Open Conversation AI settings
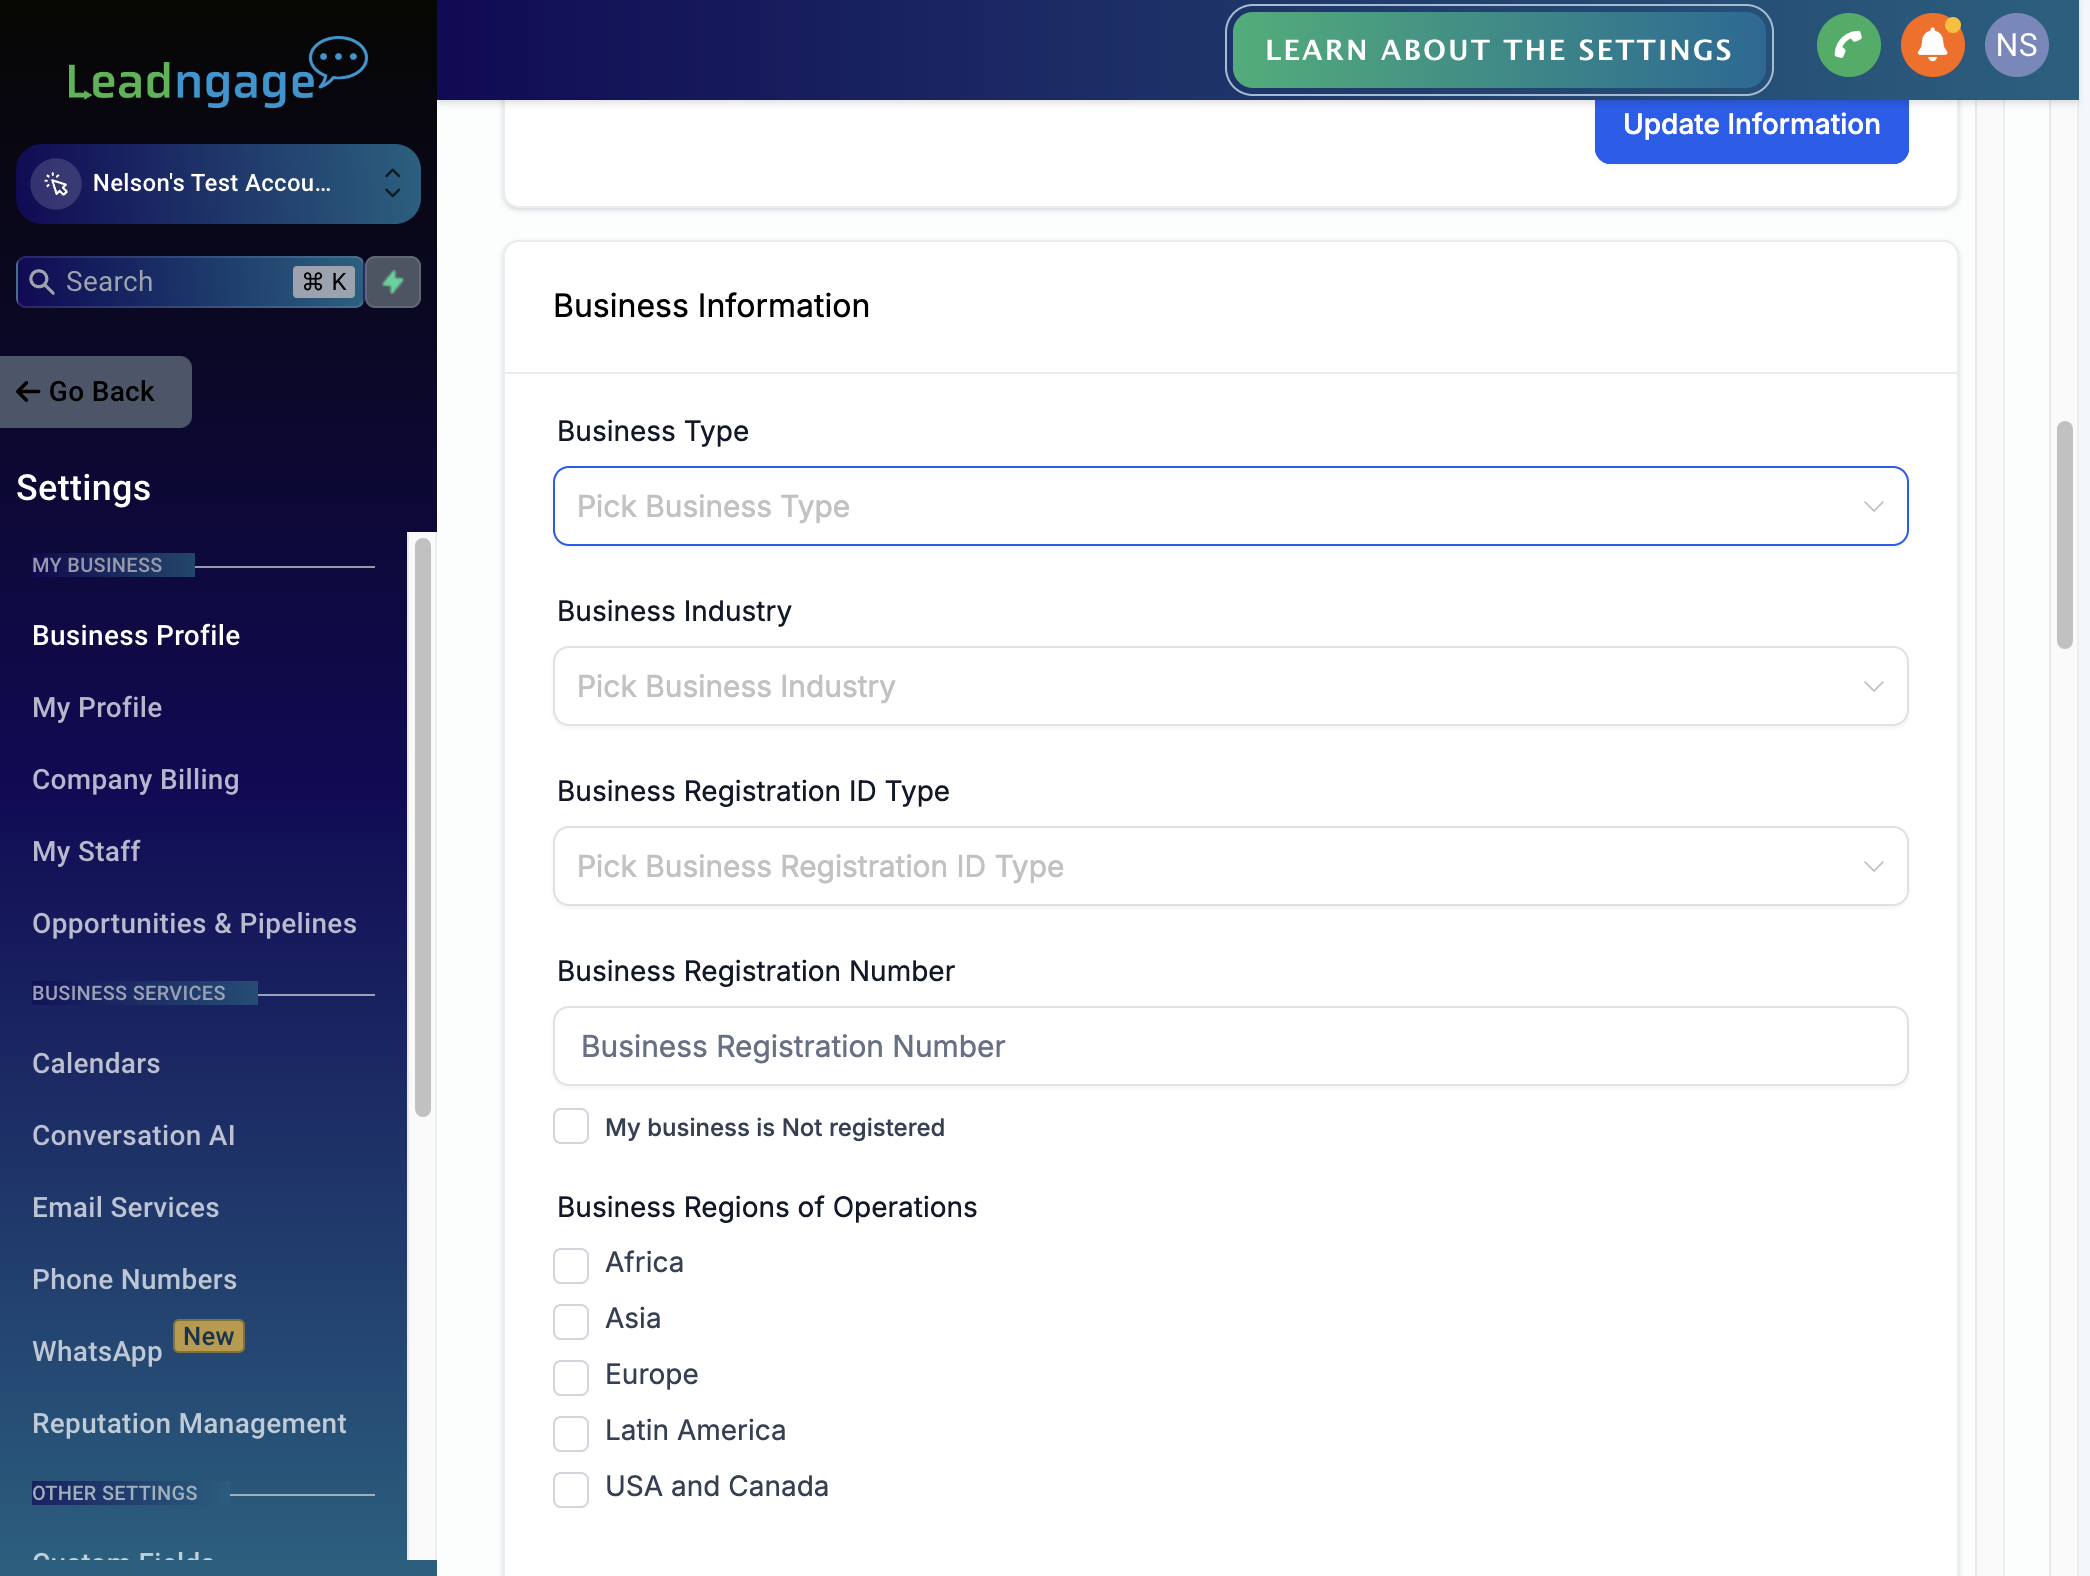The width and height of the screenshot is (2090, 1576). coord(134,1136)
